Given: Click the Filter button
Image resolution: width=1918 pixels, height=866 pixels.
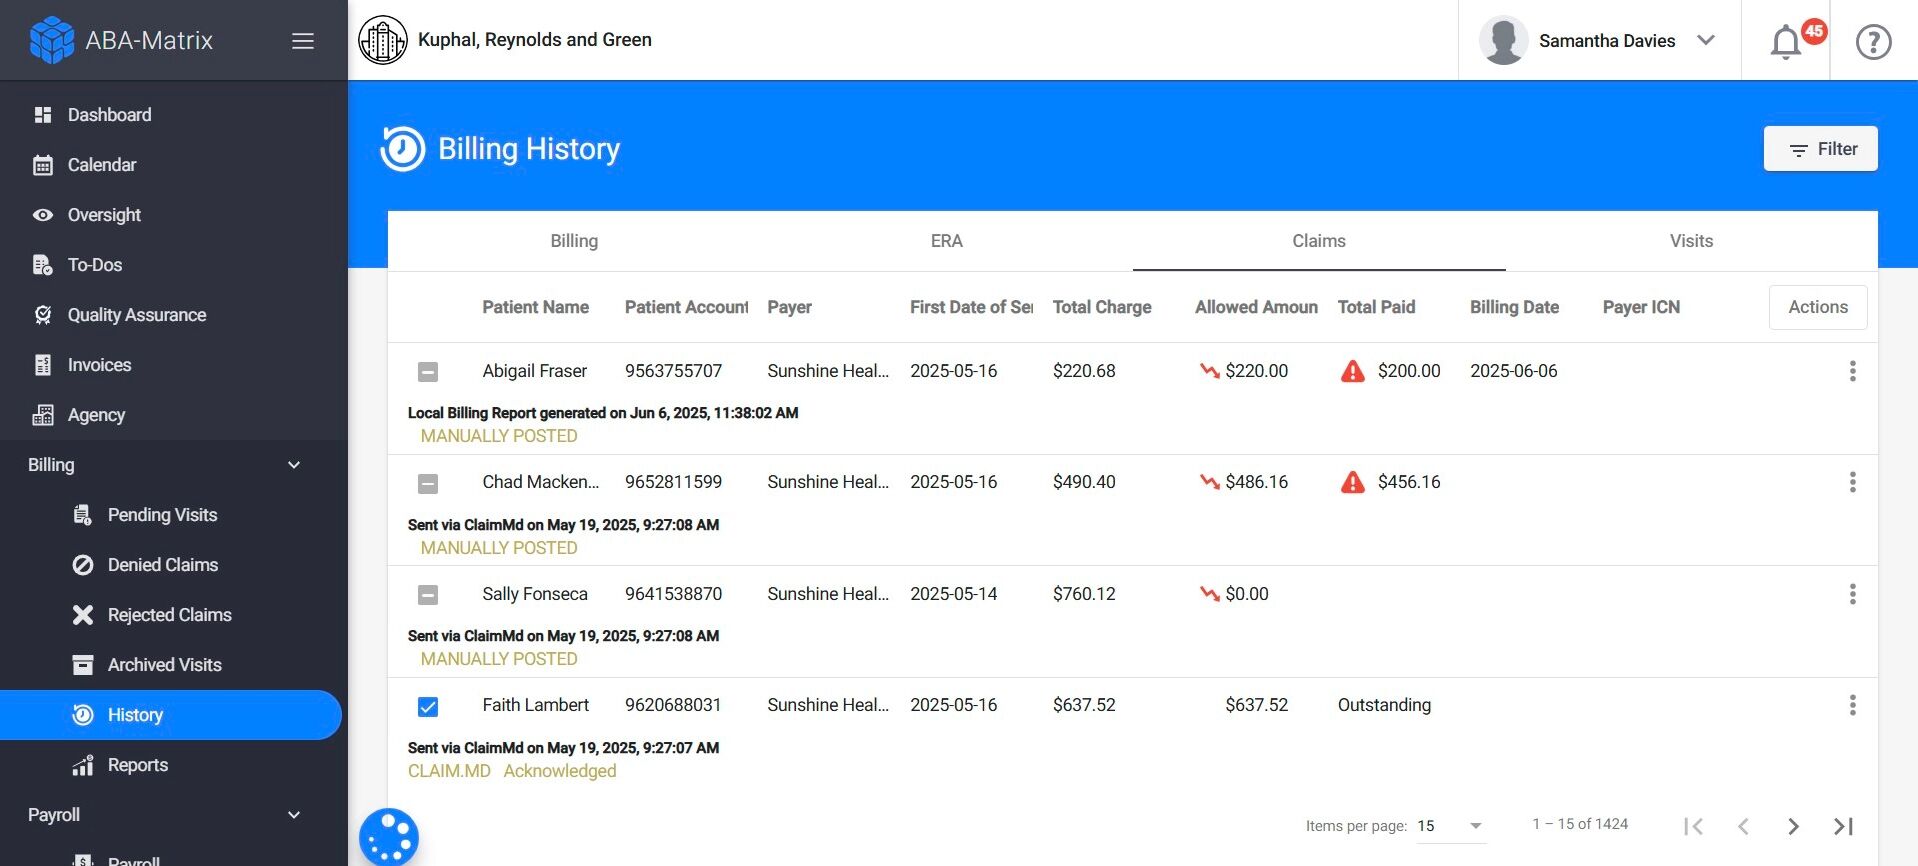Looking at the screenshot, I should click(x=1820, y=149).
